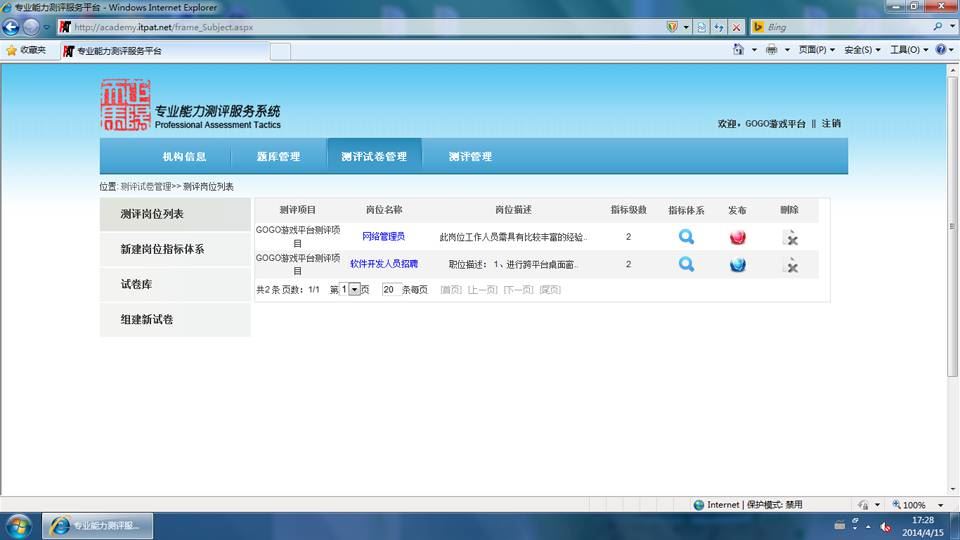Click the items-per-page input field
Screen dimensions: 960x540
(x=391, y=290)
